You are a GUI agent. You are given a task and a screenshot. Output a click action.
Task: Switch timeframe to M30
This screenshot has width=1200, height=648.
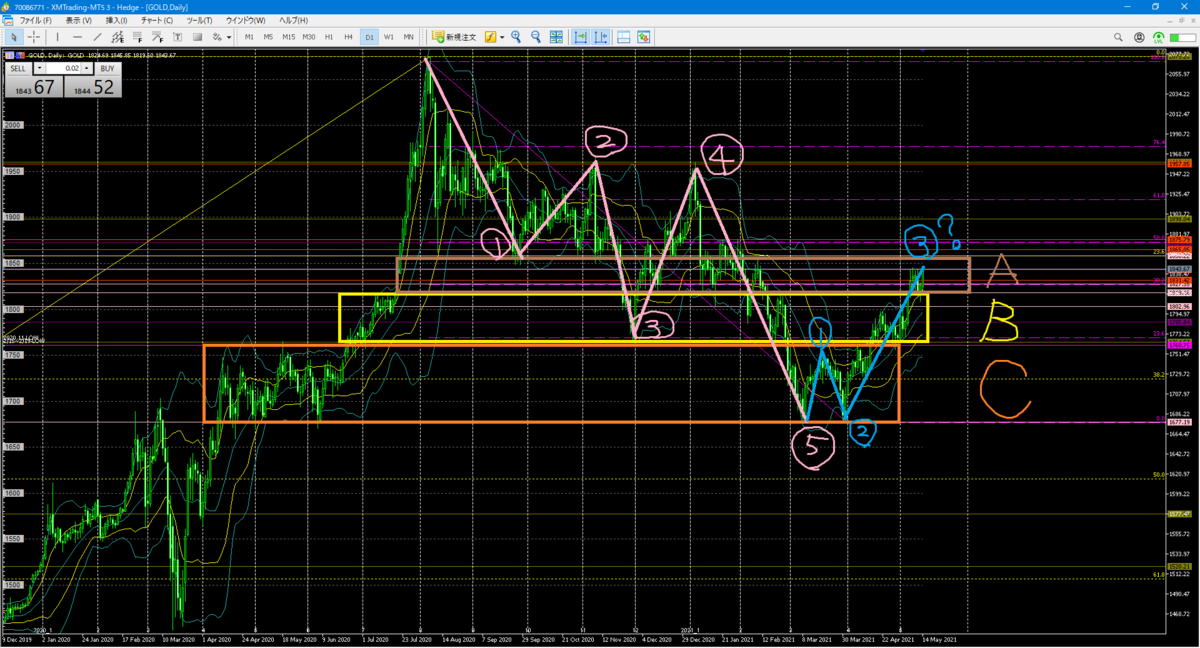[309, 37]
